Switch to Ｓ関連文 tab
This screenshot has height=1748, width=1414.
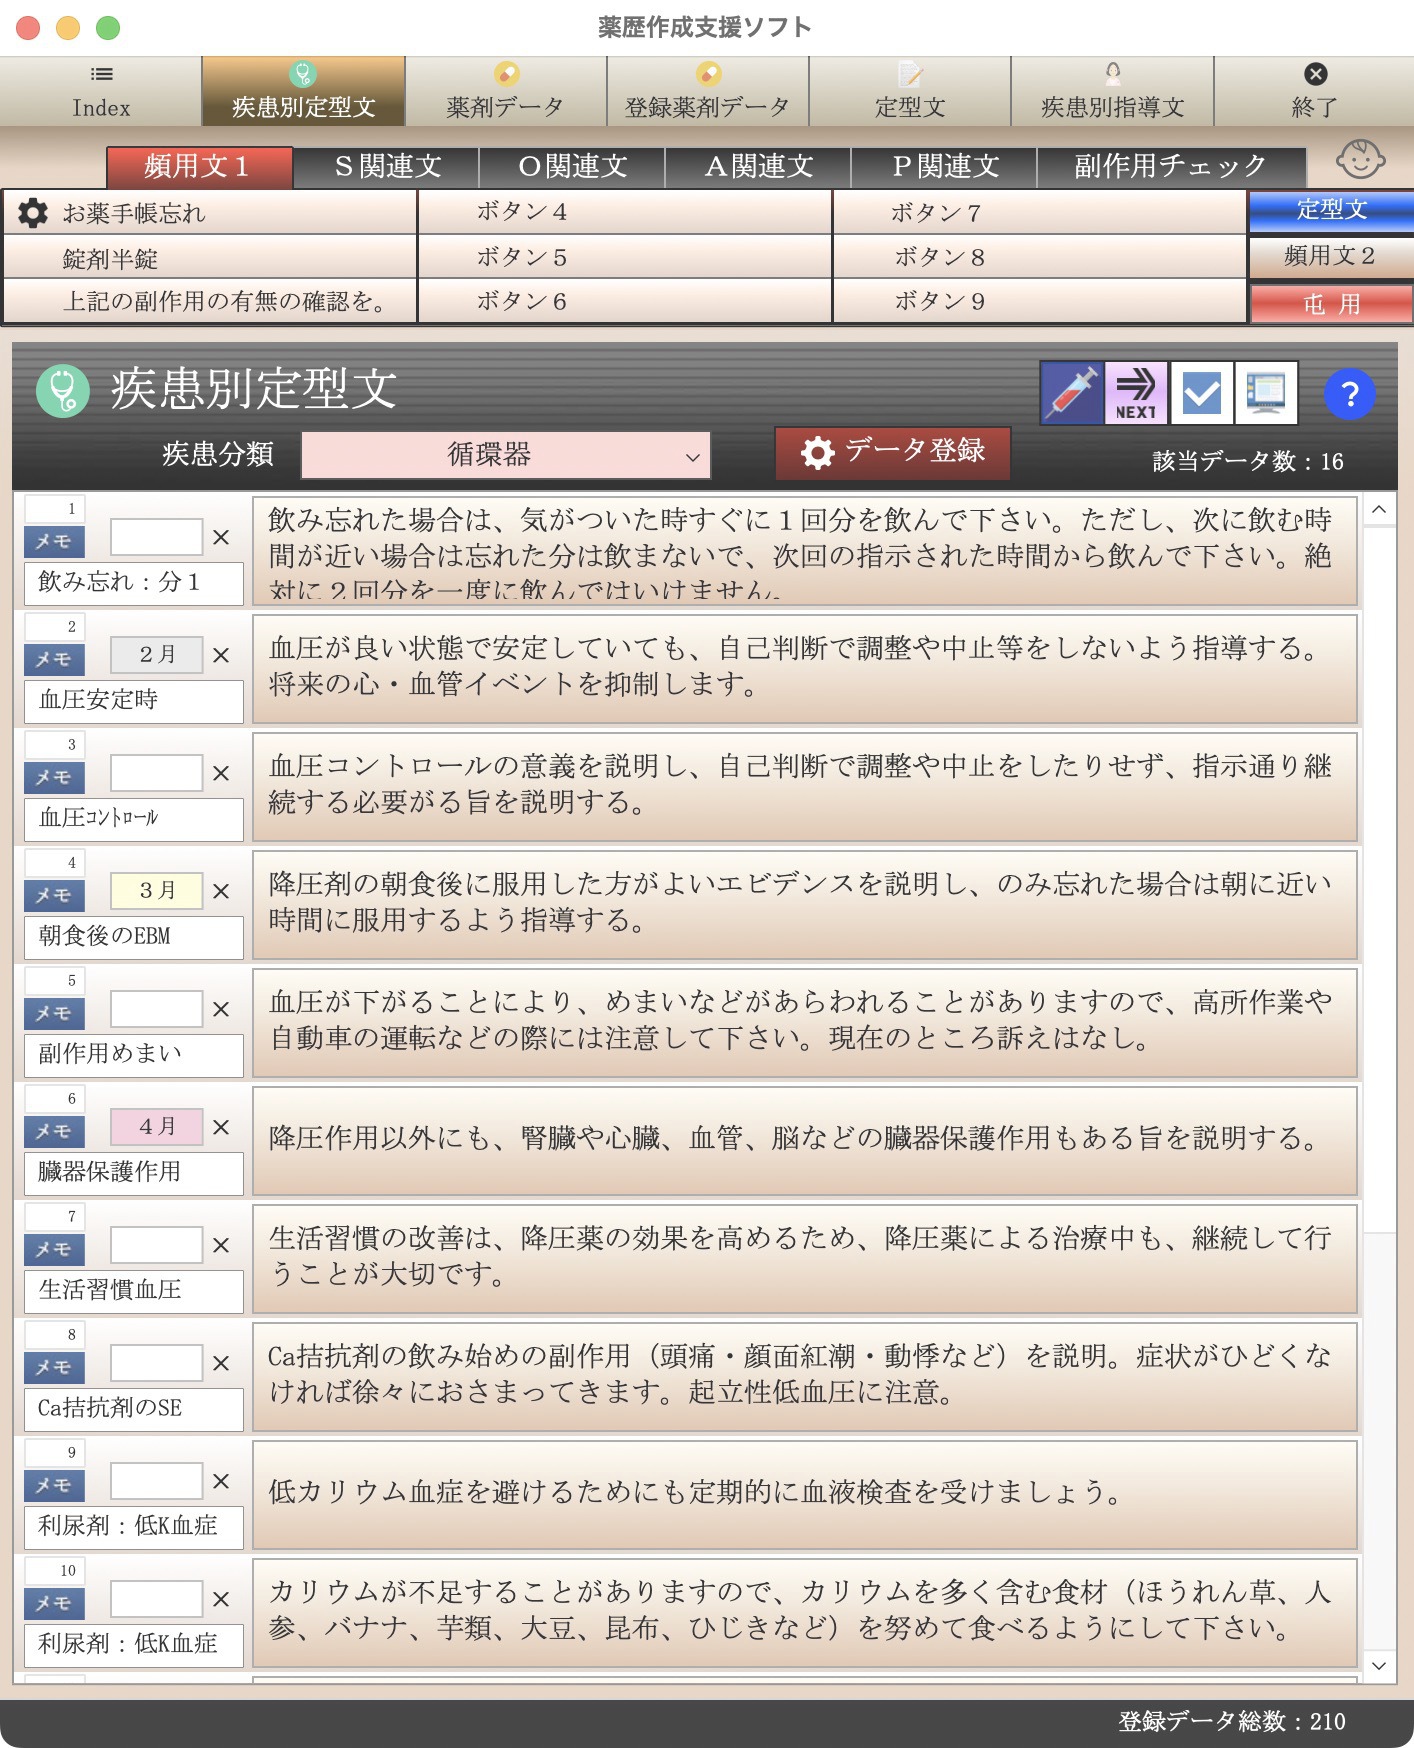click(386, 167)
